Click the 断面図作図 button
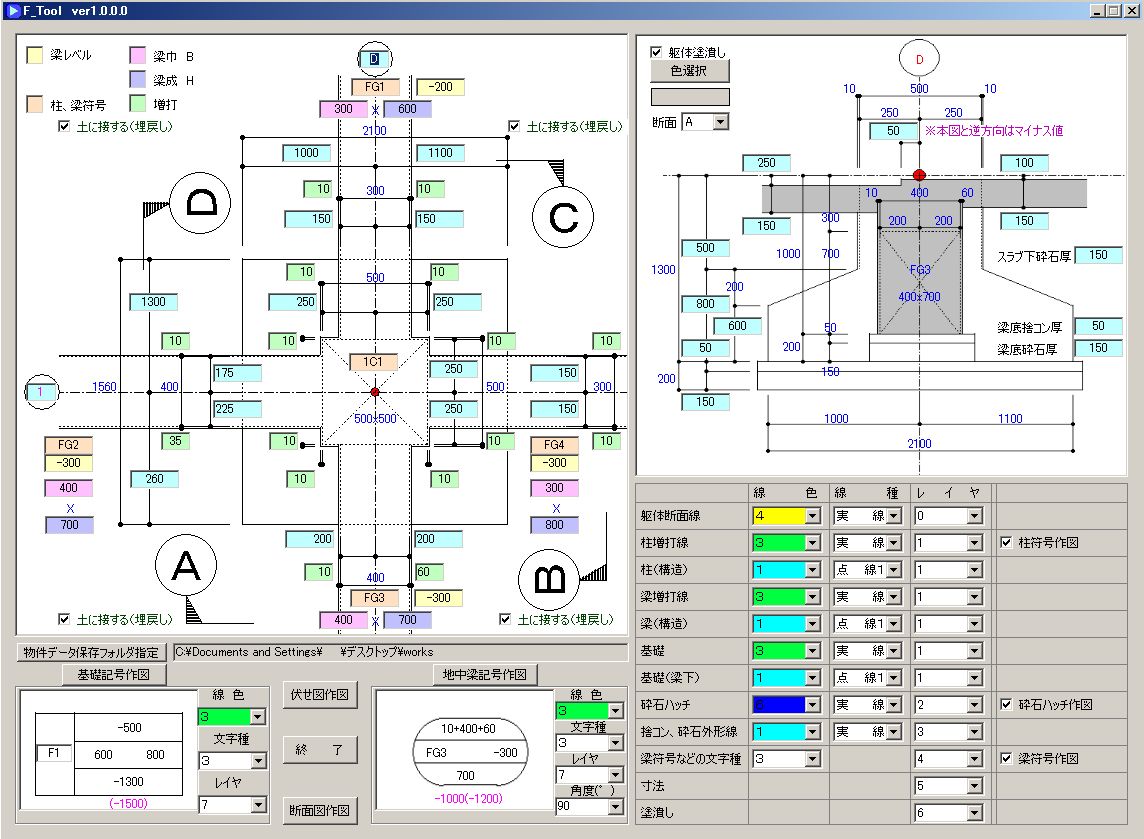Screen dimensions: 1144x839 pyautogui.click(x=319, y=811)
